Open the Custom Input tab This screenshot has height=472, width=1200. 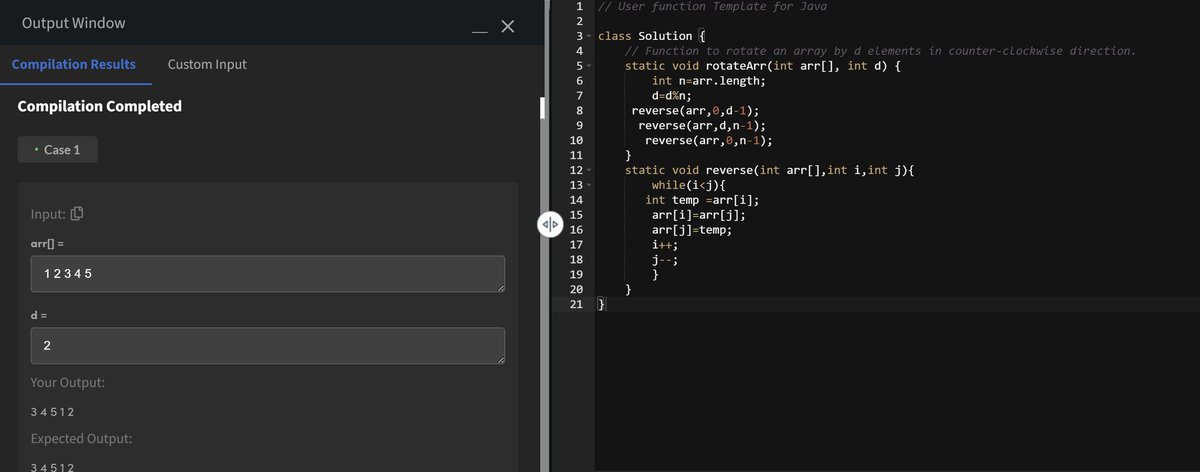207,64
